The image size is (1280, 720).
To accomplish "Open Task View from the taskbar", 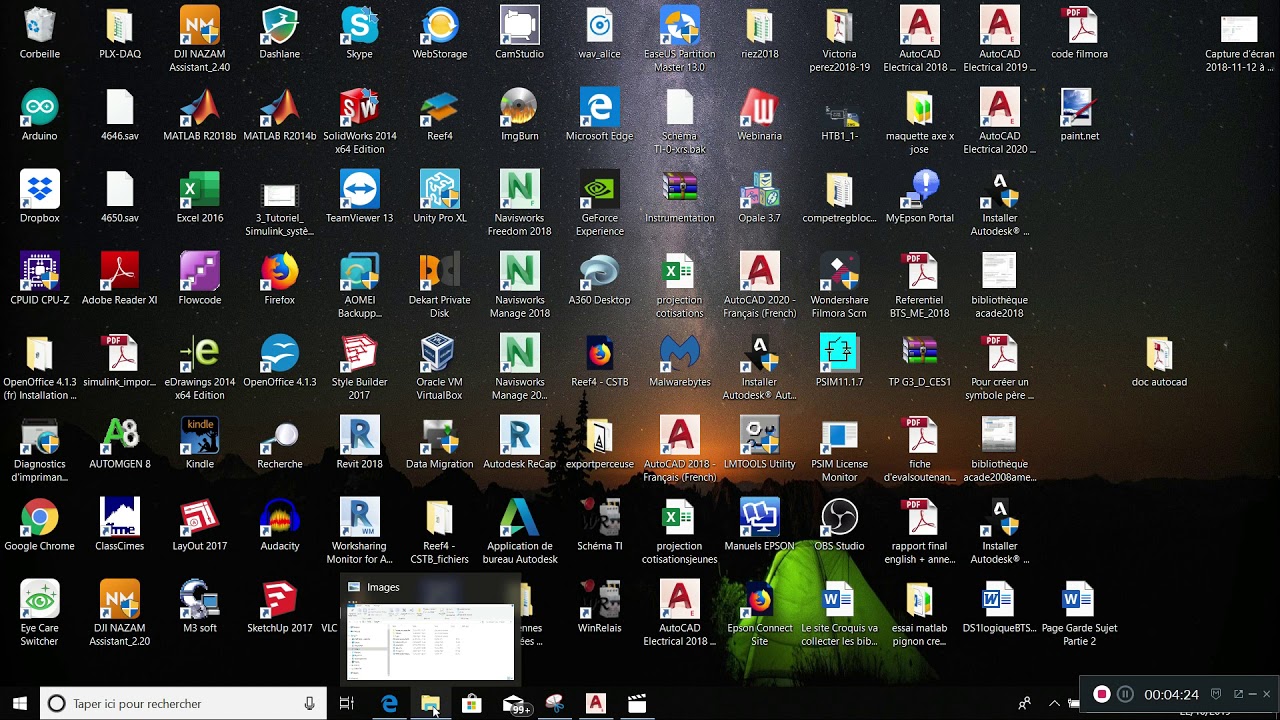I will (347, 704).
